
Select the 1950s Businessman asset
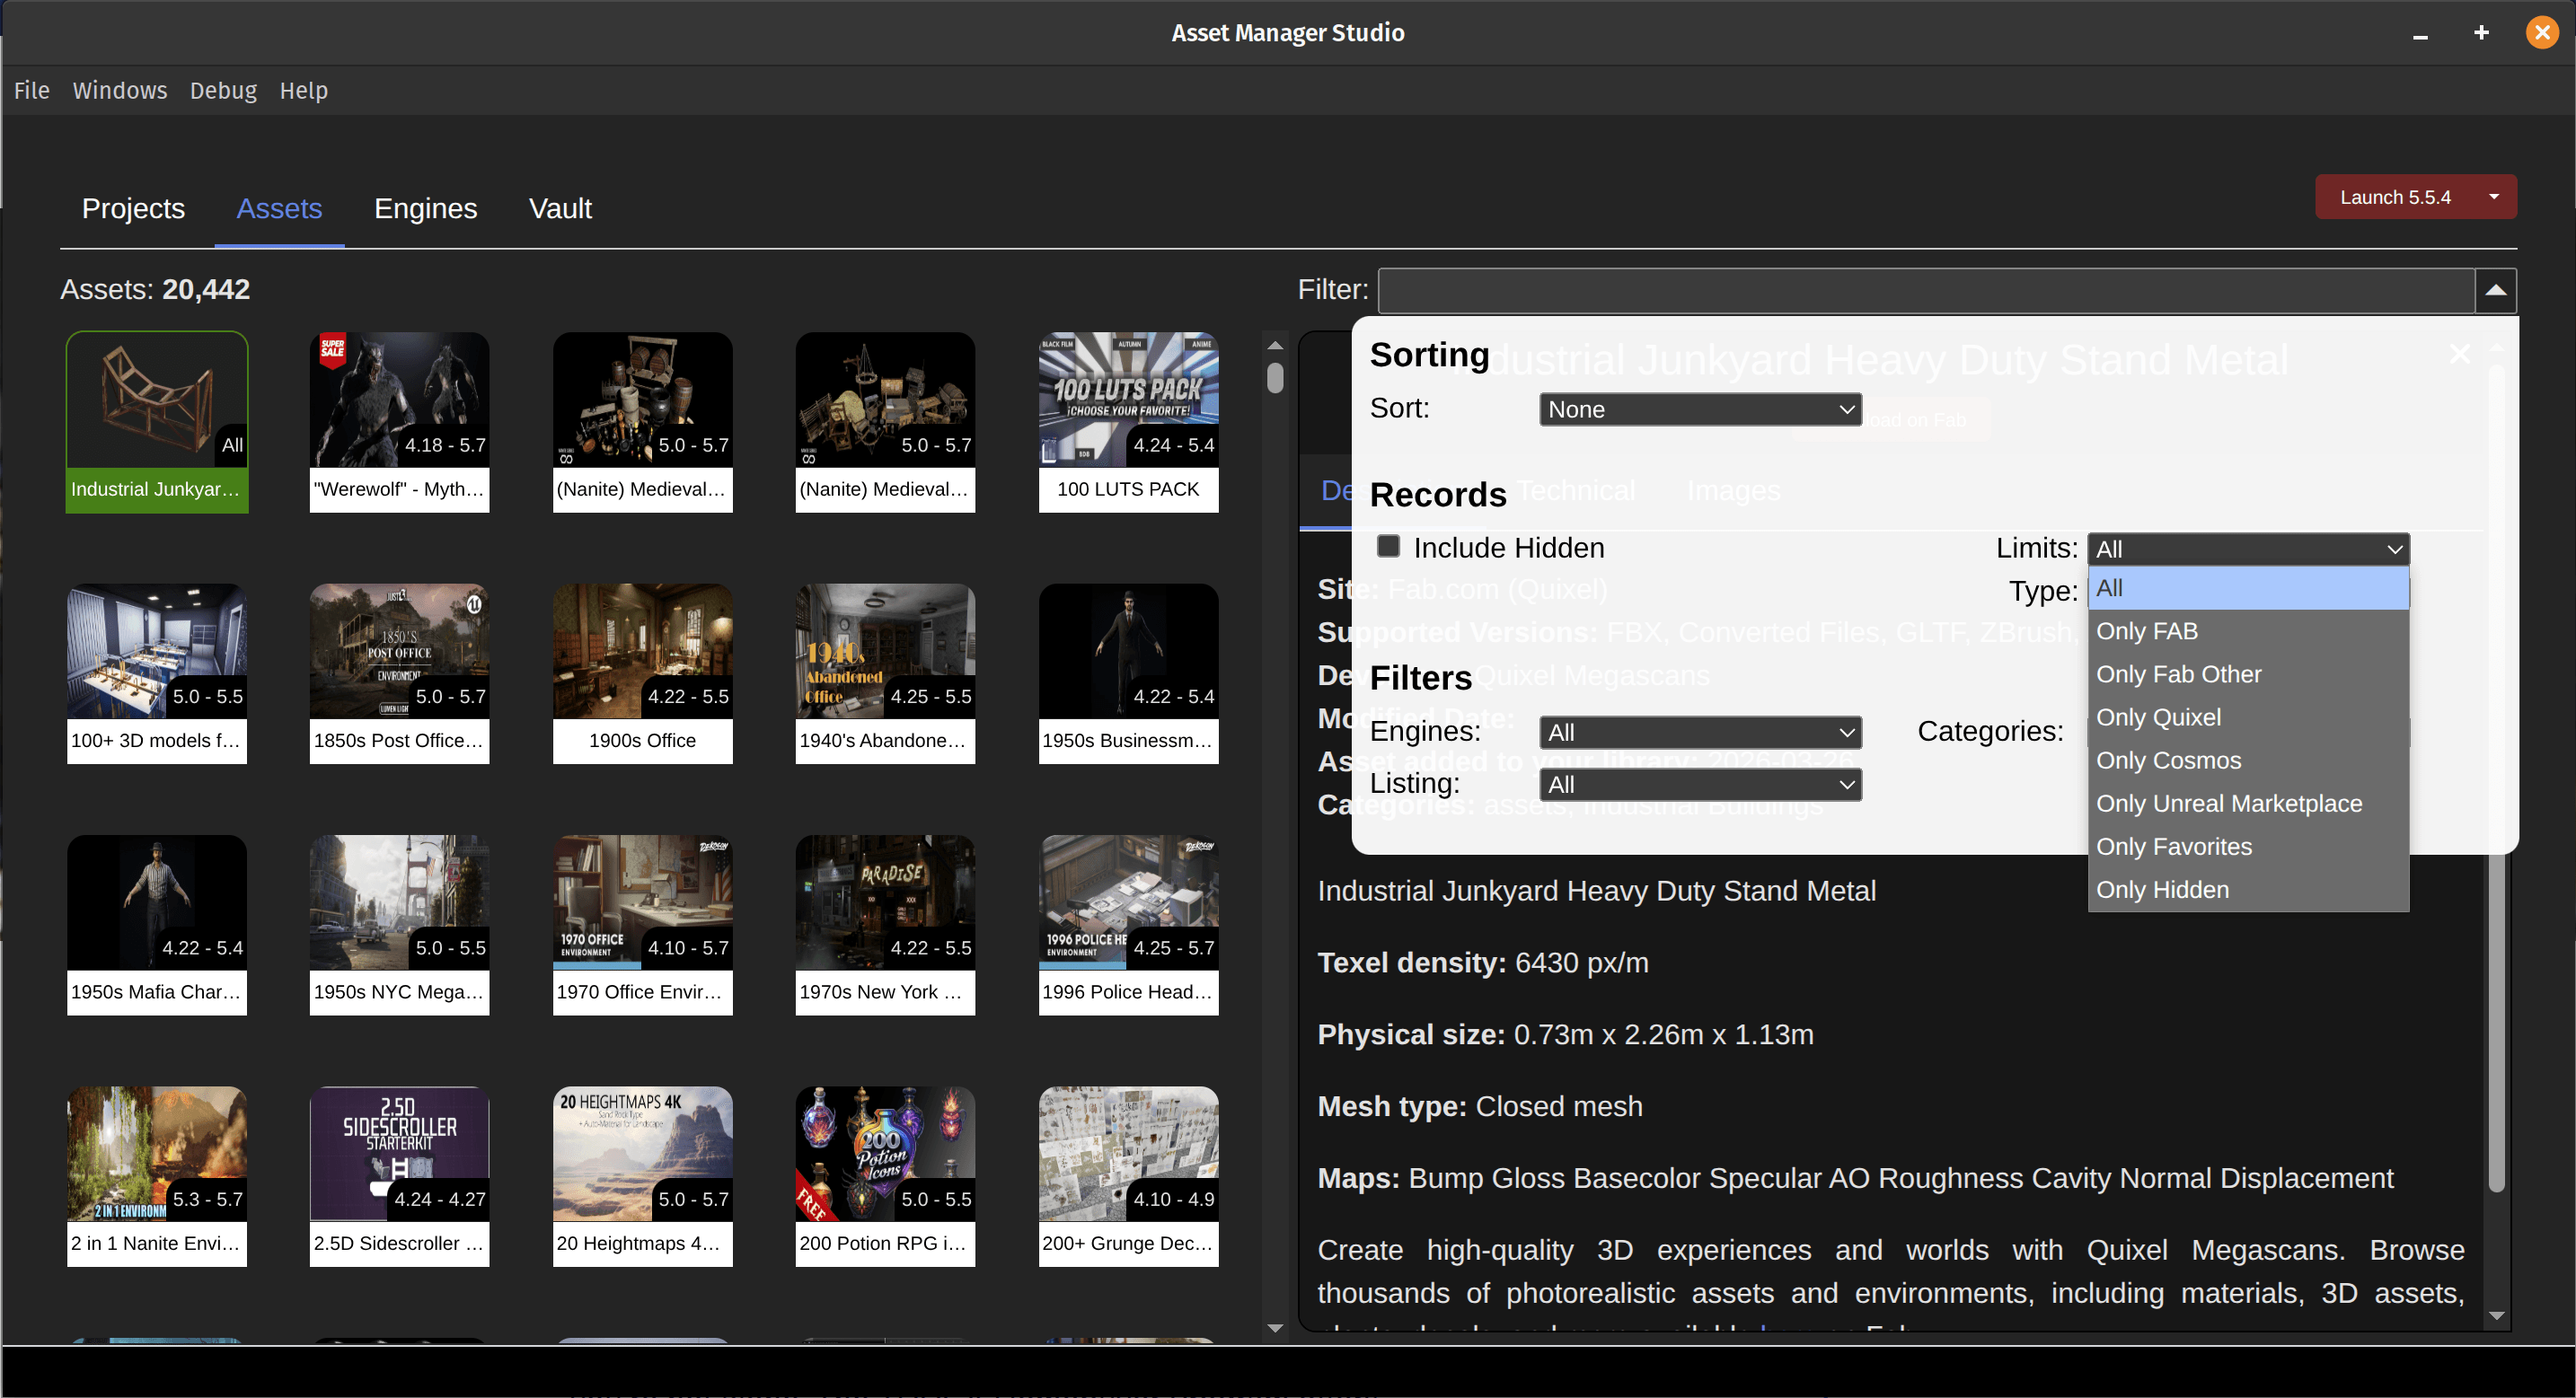point(1128,674)
